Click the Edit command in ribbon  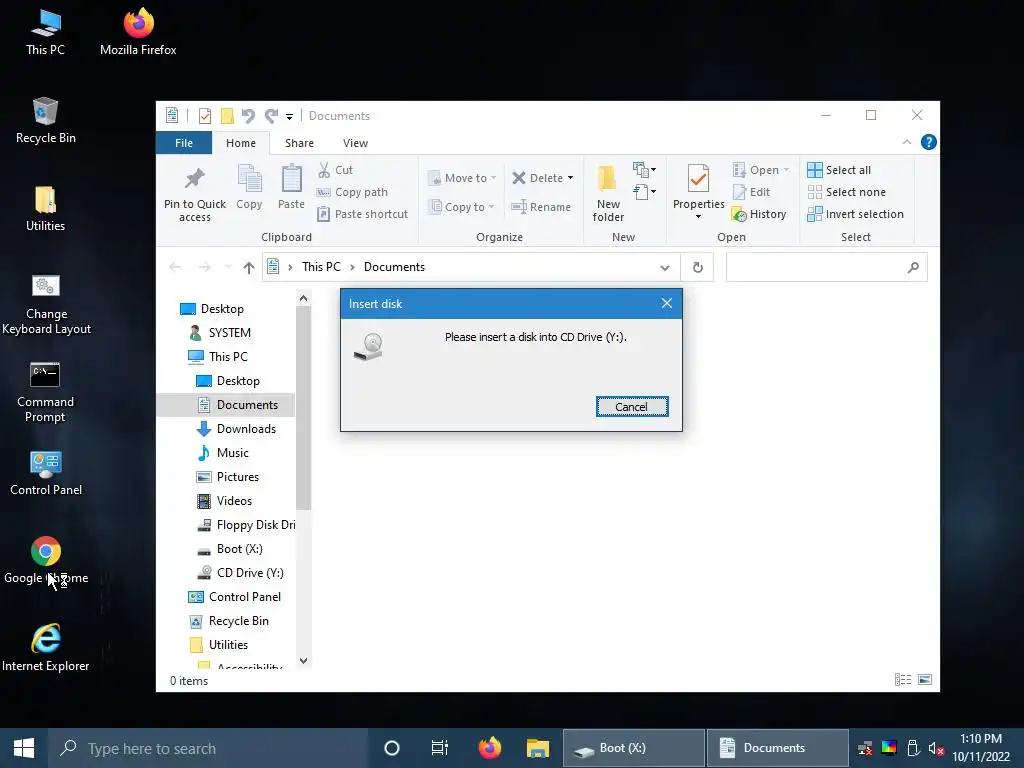tap(751, 192)
